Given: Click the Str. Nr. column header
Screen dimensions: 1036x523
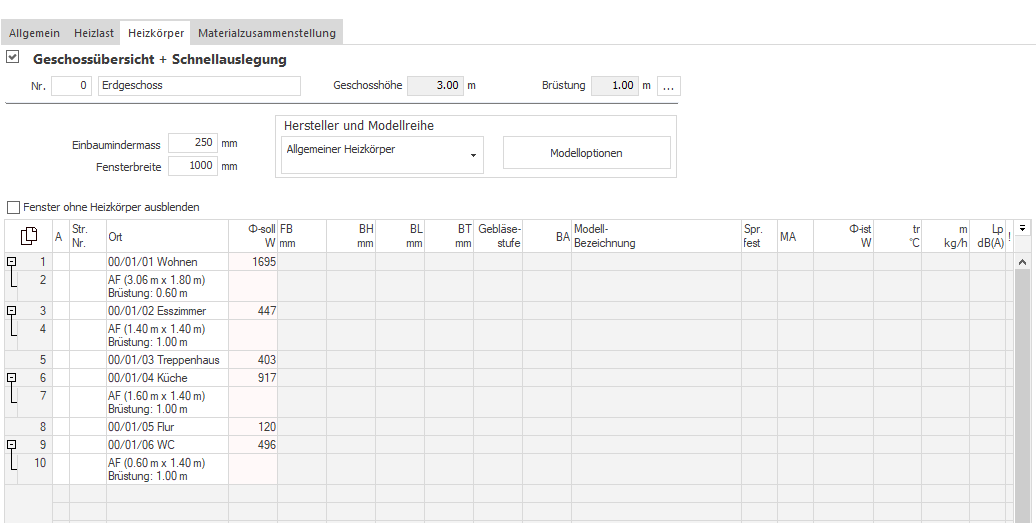Looking at the screenshot, I should tap(88, 236).
